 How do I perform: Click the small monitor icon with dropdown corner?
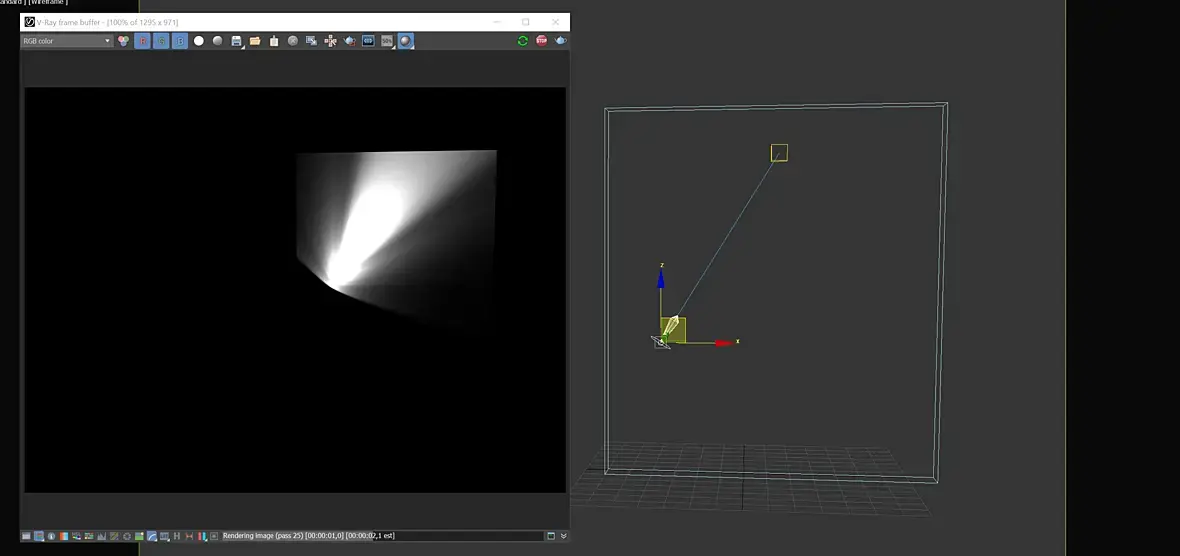click(164, 536)
